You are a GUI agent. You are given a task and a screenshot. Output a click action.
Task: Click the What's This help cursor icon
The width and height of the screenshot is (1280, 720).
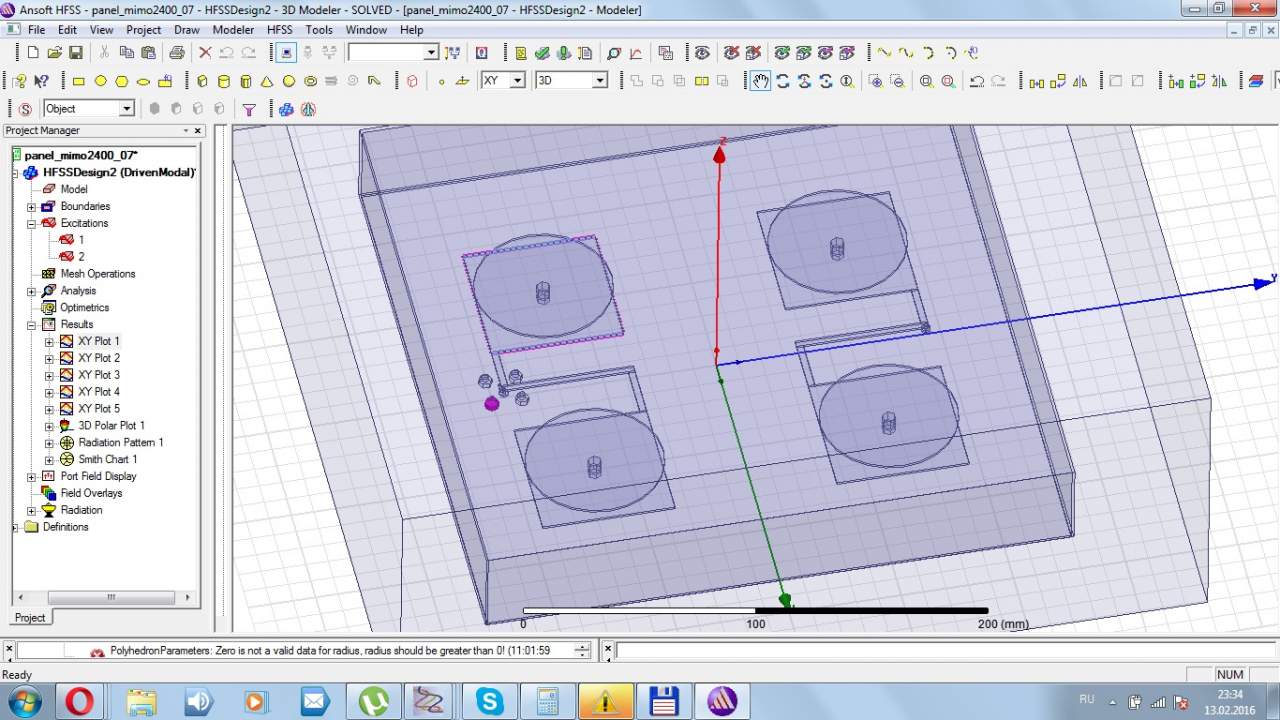pos(41,81)
